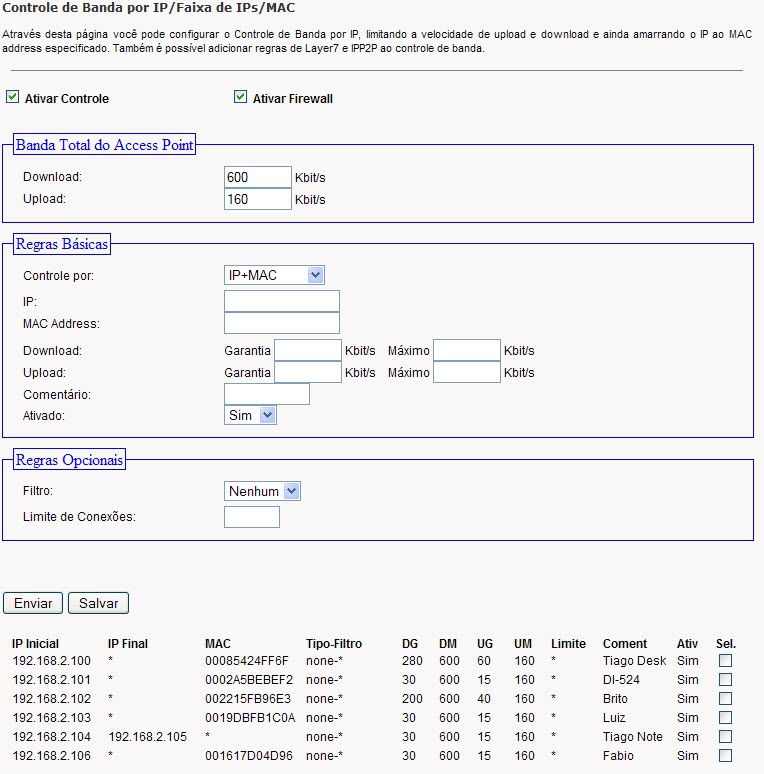This screenshot has width=764, height=774.
Task: Click MAC 002215FB96E3 cell
Action: [248, 698]
